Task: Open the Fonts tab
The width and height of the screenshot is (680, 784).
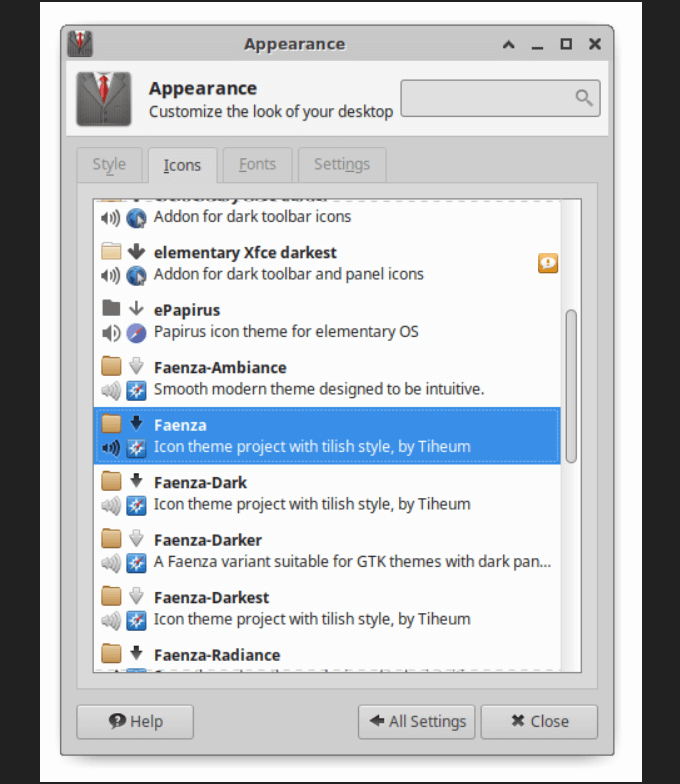Action: click(257, 164)
